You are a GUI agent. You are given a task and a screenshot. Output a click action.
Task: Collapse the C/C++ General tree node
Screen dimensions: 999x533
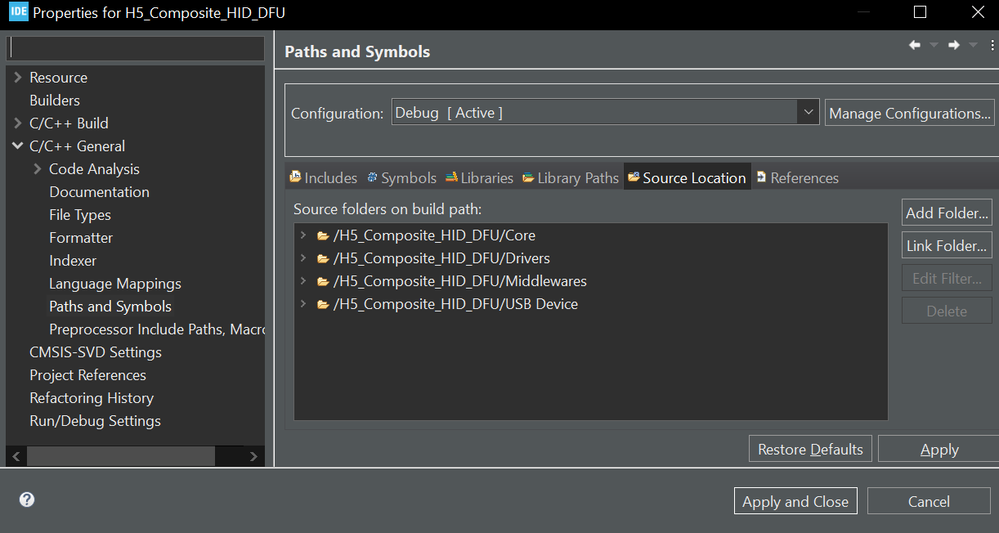[18, 146]
